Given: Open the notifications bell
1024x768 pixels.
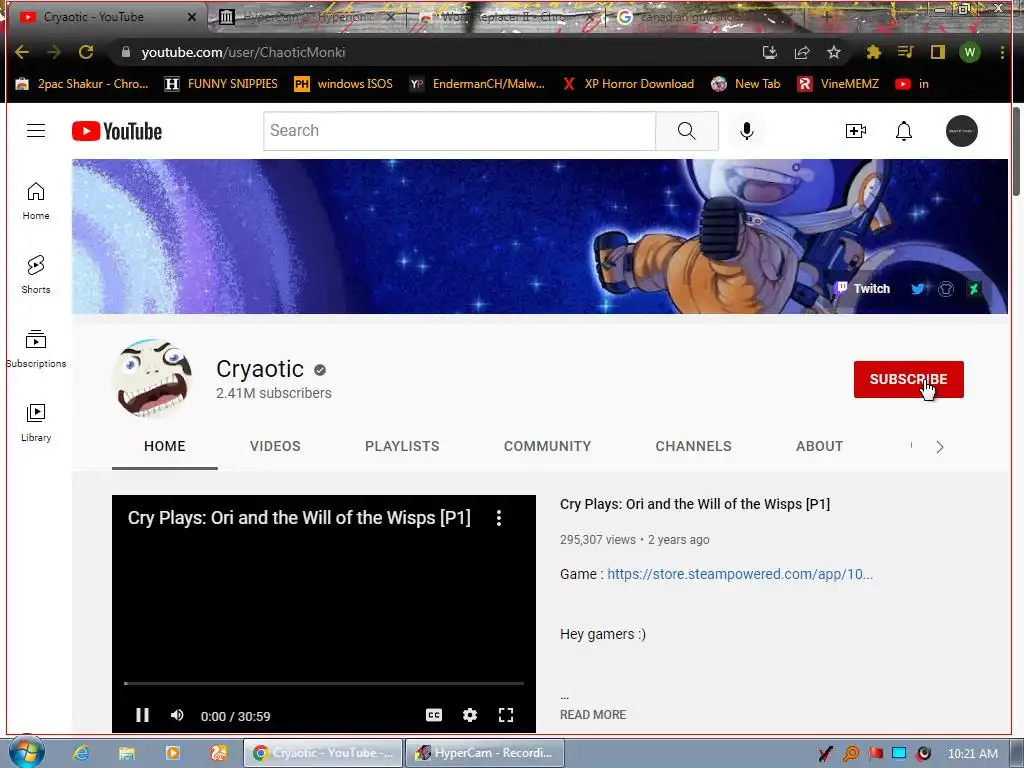Looking at the screenshot, I should click(904, 131).
